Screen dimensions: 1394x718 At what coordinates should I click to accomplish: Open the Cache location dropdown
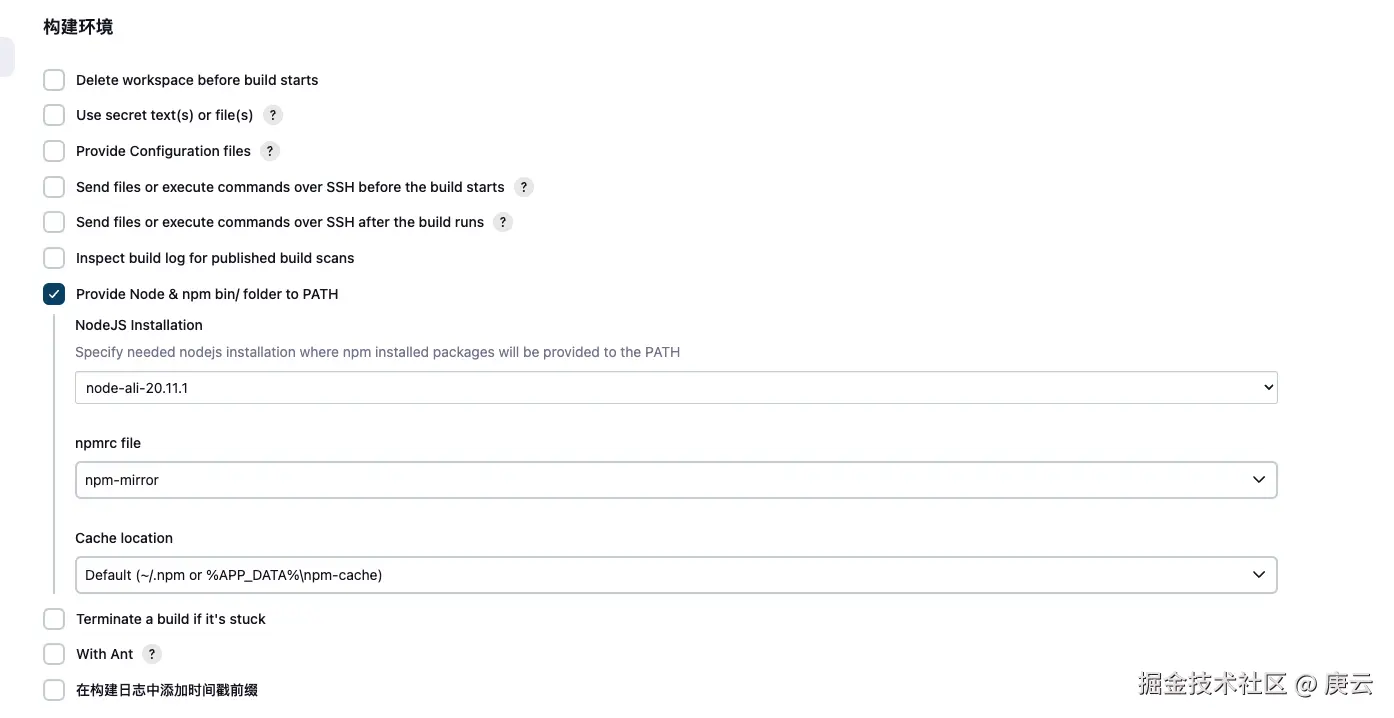(x=676, y=575)
